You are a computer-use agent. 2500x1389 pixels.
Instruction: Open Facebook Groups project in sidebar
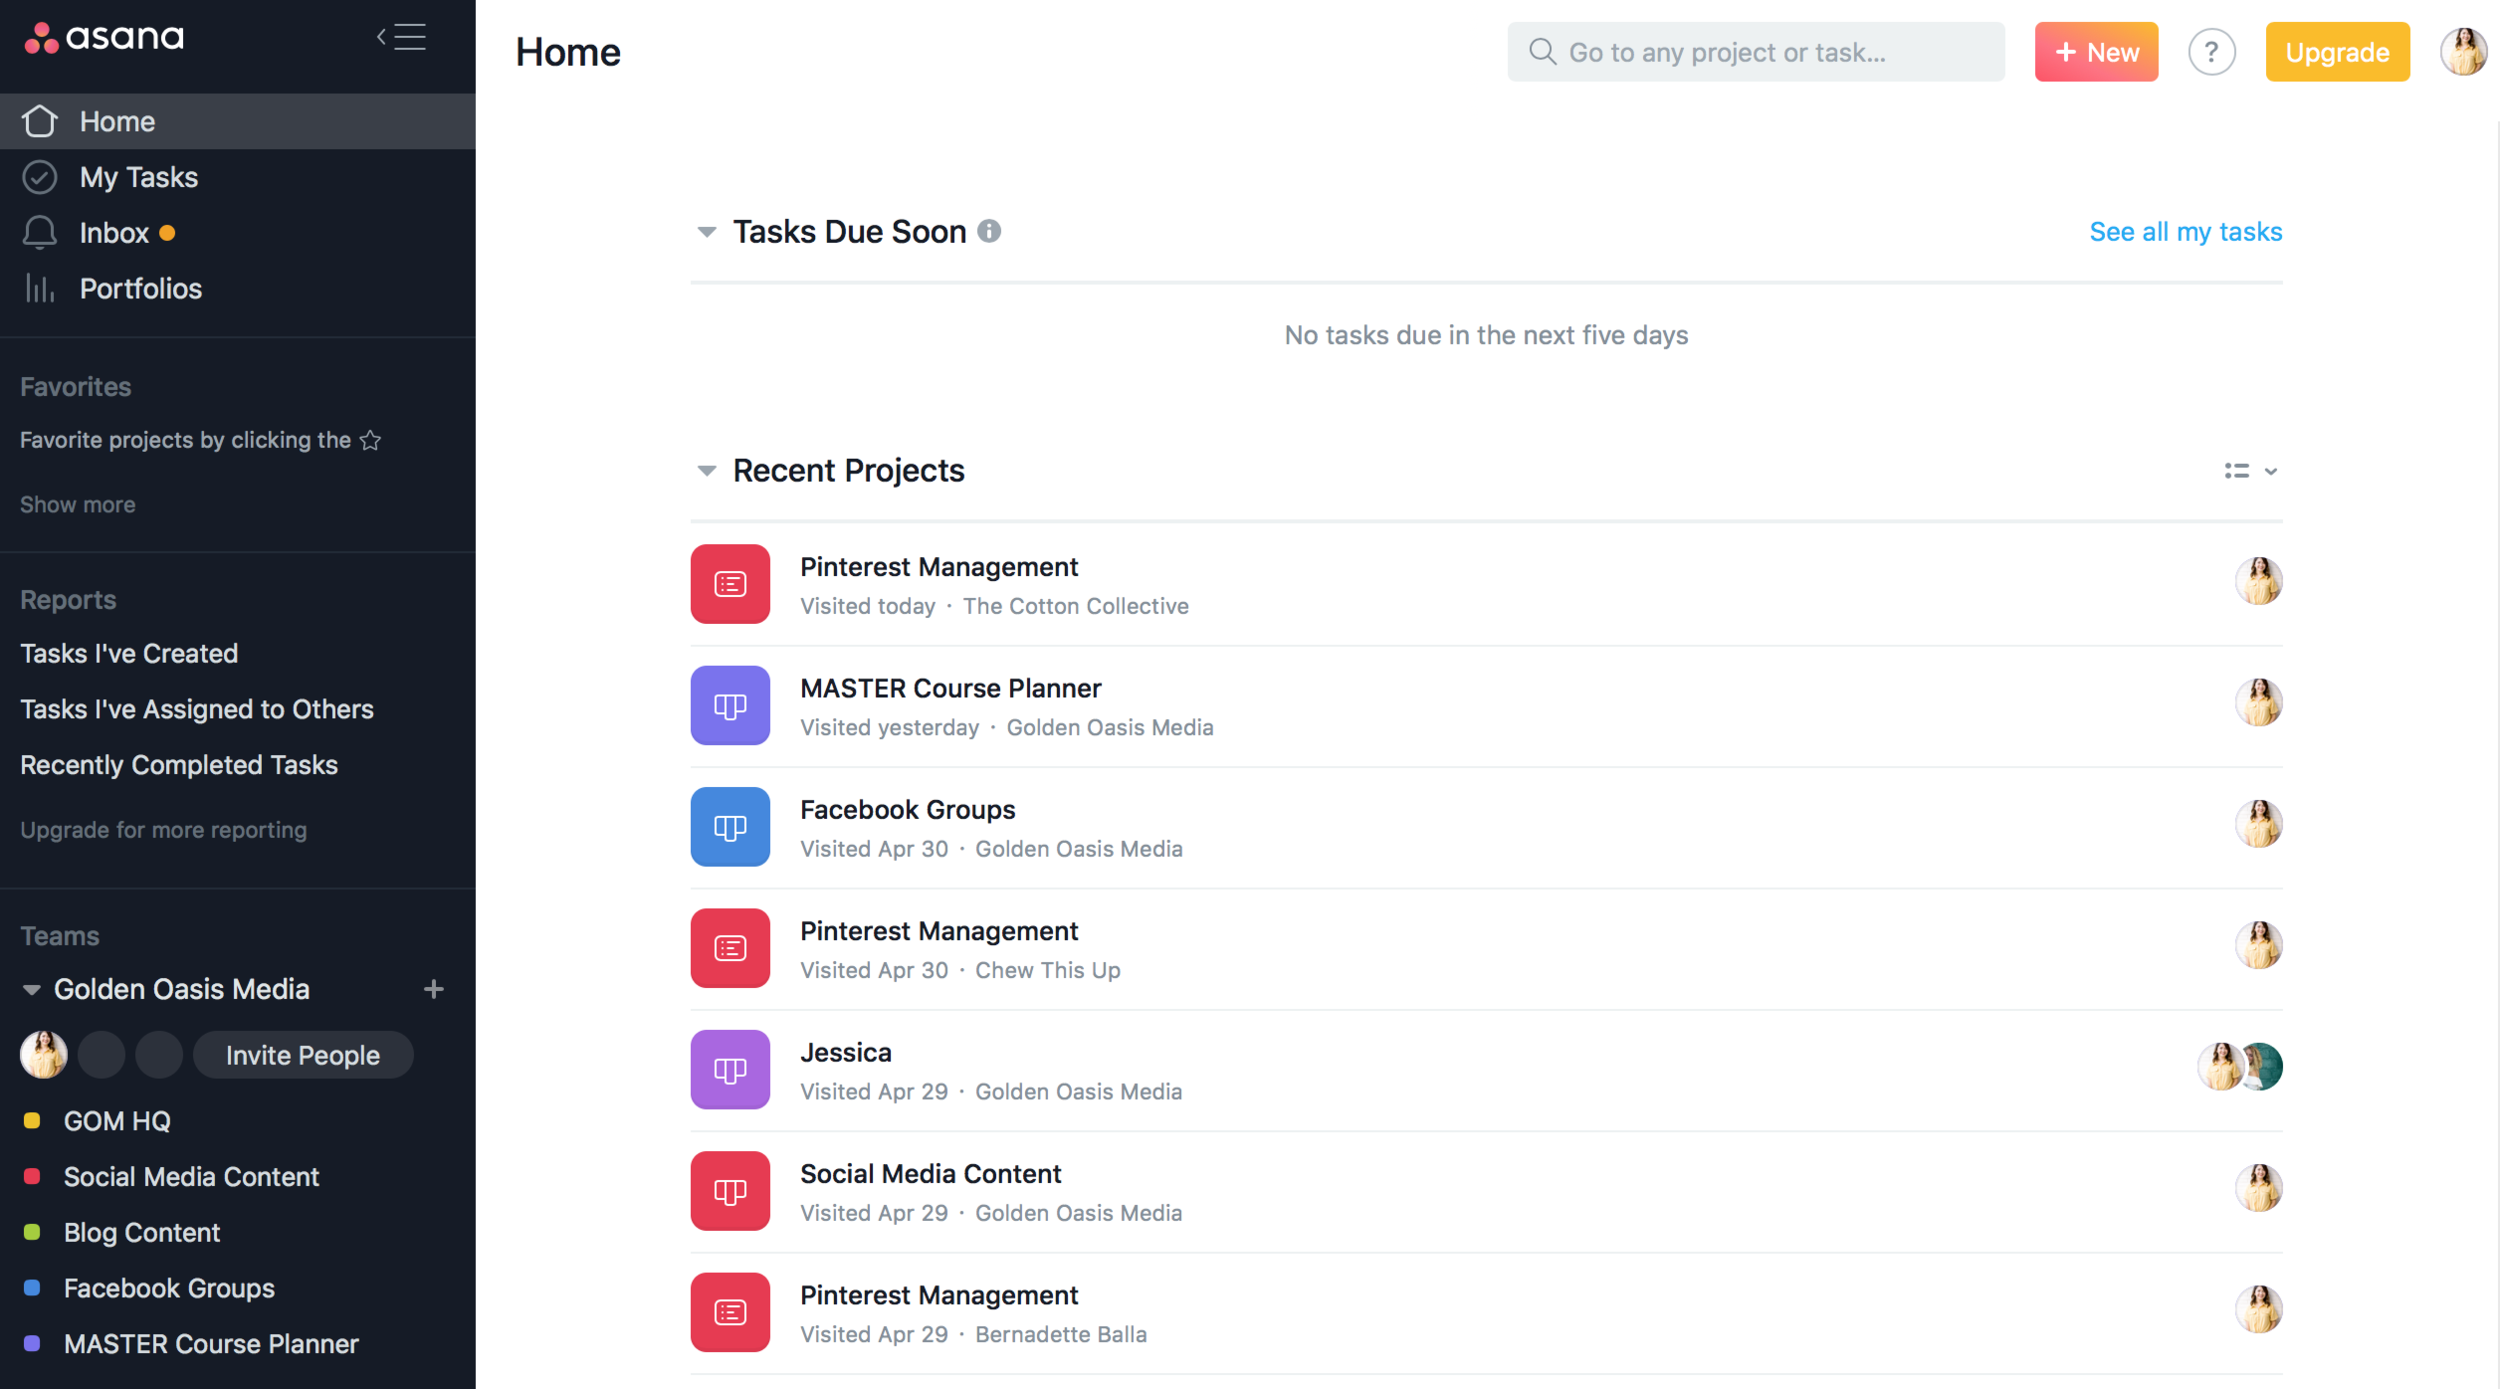pos(169,1288)
